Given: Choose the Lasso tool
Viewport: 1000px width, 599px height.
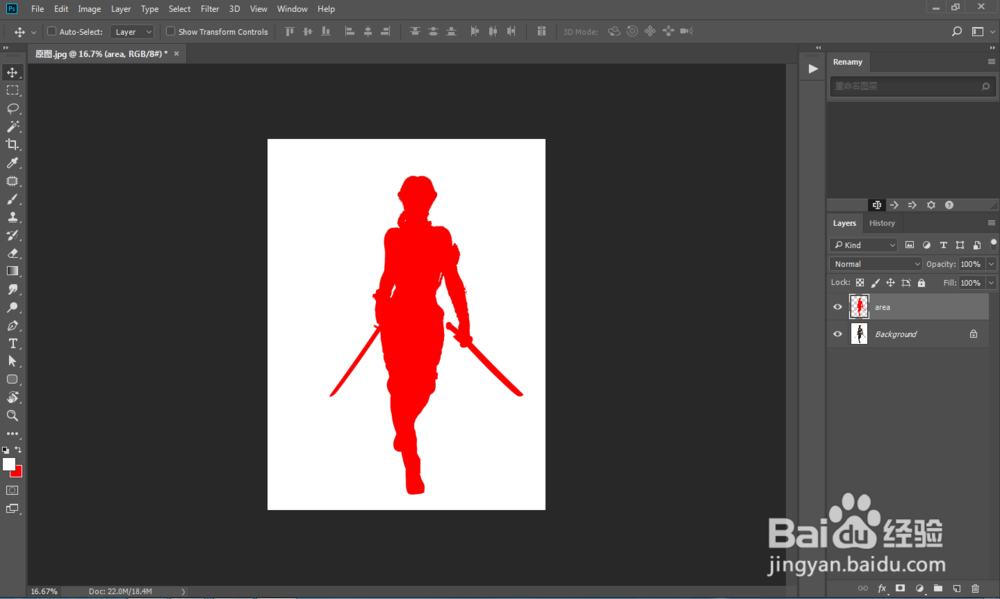Looking at the screenshot, I should (x=13, y=108).
